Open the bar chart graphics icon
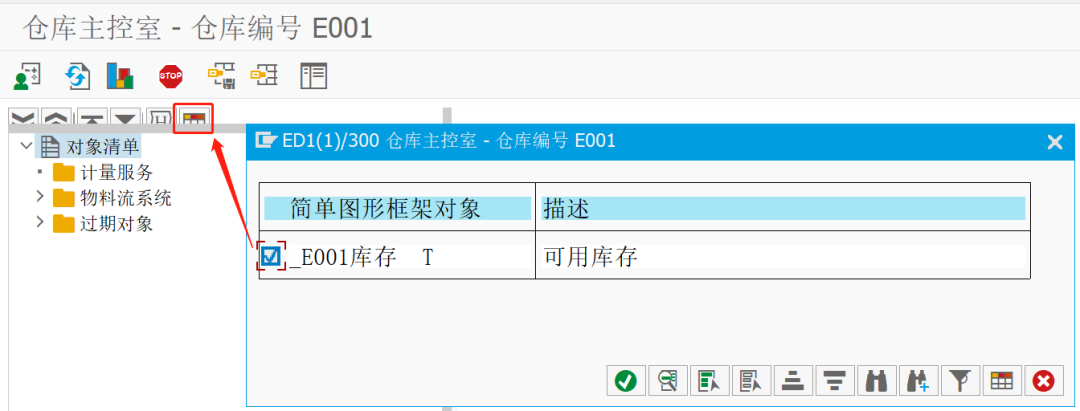The width and height of the screenshot is (1080, 411). (120, 76)
